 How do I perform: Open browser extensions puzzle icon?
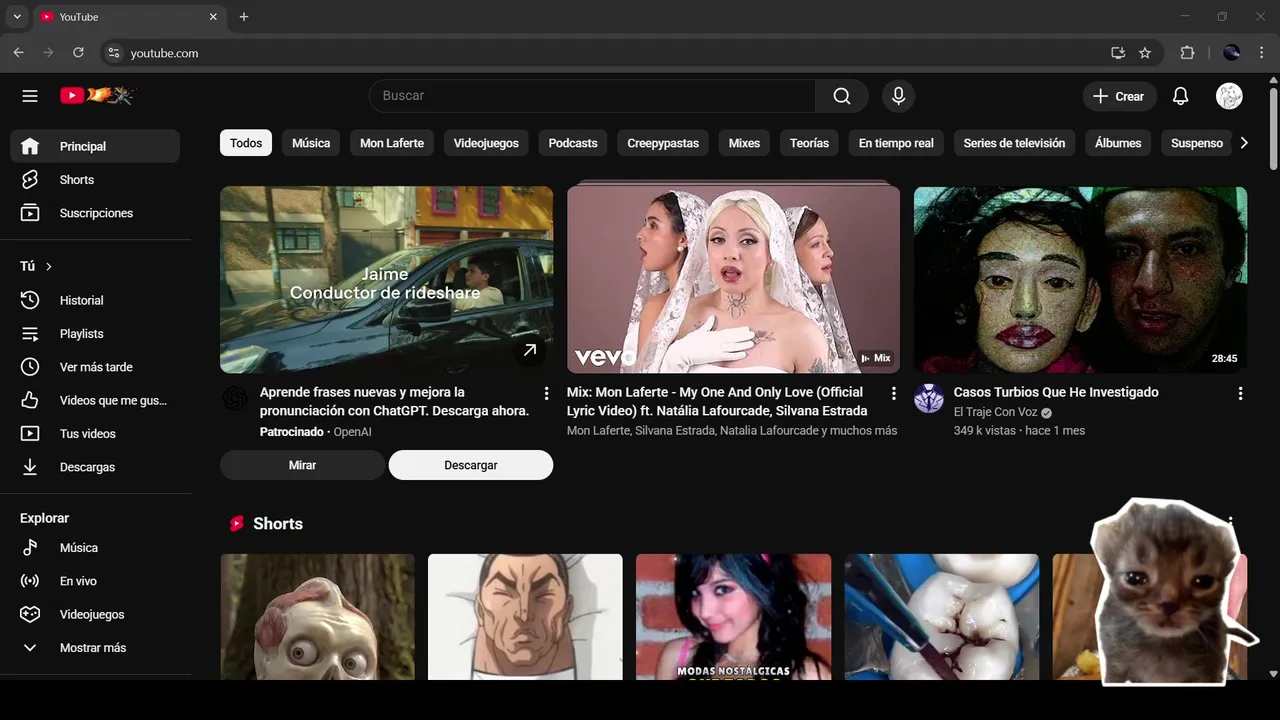tap(1187, 53)
